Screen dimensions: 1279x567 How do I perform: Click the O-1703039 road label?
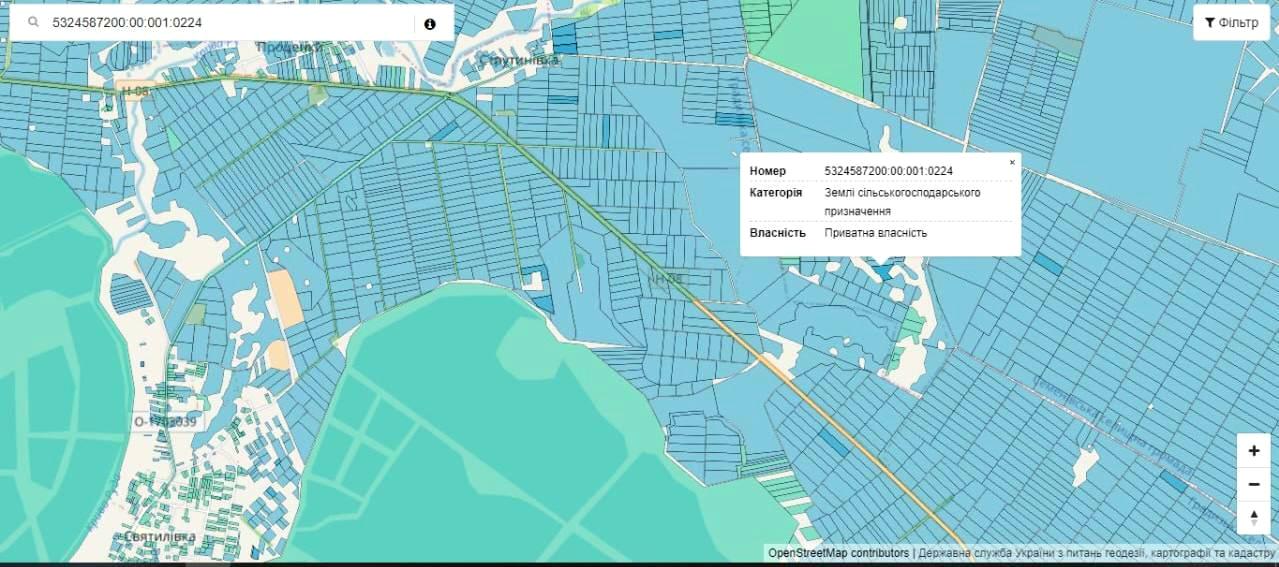point(167,422)
